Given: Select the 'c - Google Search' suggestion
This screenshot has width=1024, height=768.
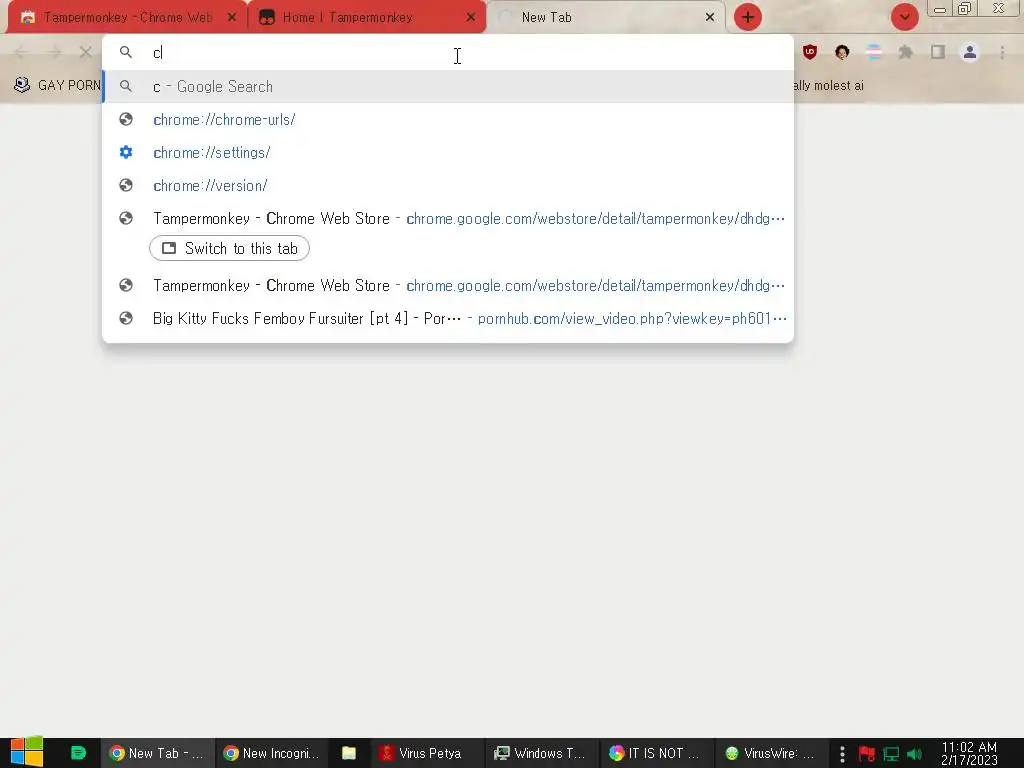Looking at the screenshot, I should coord(448,86).
